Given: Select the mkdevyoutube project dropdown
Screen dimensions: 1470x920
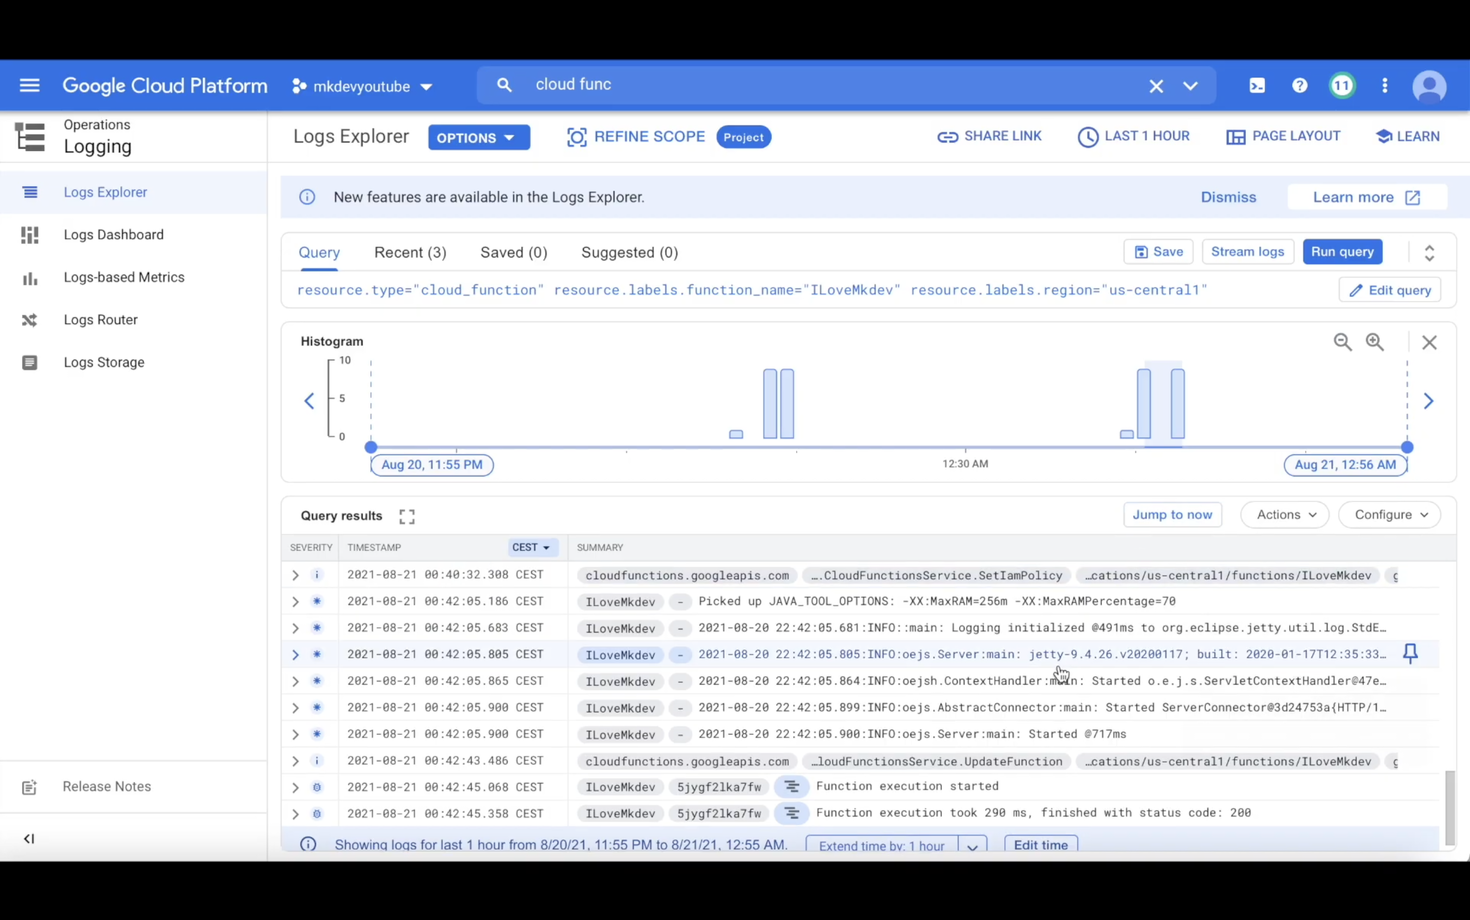Looking at the screenshot, I should [x=362, y=86].
